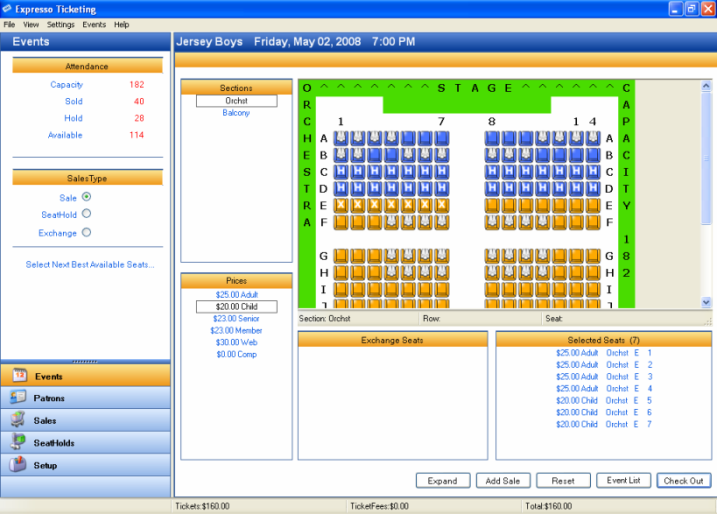Screen dimensions: 717x514
Task: Click the SeatHolds icon in sidebar
Action: click(x=18, y=442)
